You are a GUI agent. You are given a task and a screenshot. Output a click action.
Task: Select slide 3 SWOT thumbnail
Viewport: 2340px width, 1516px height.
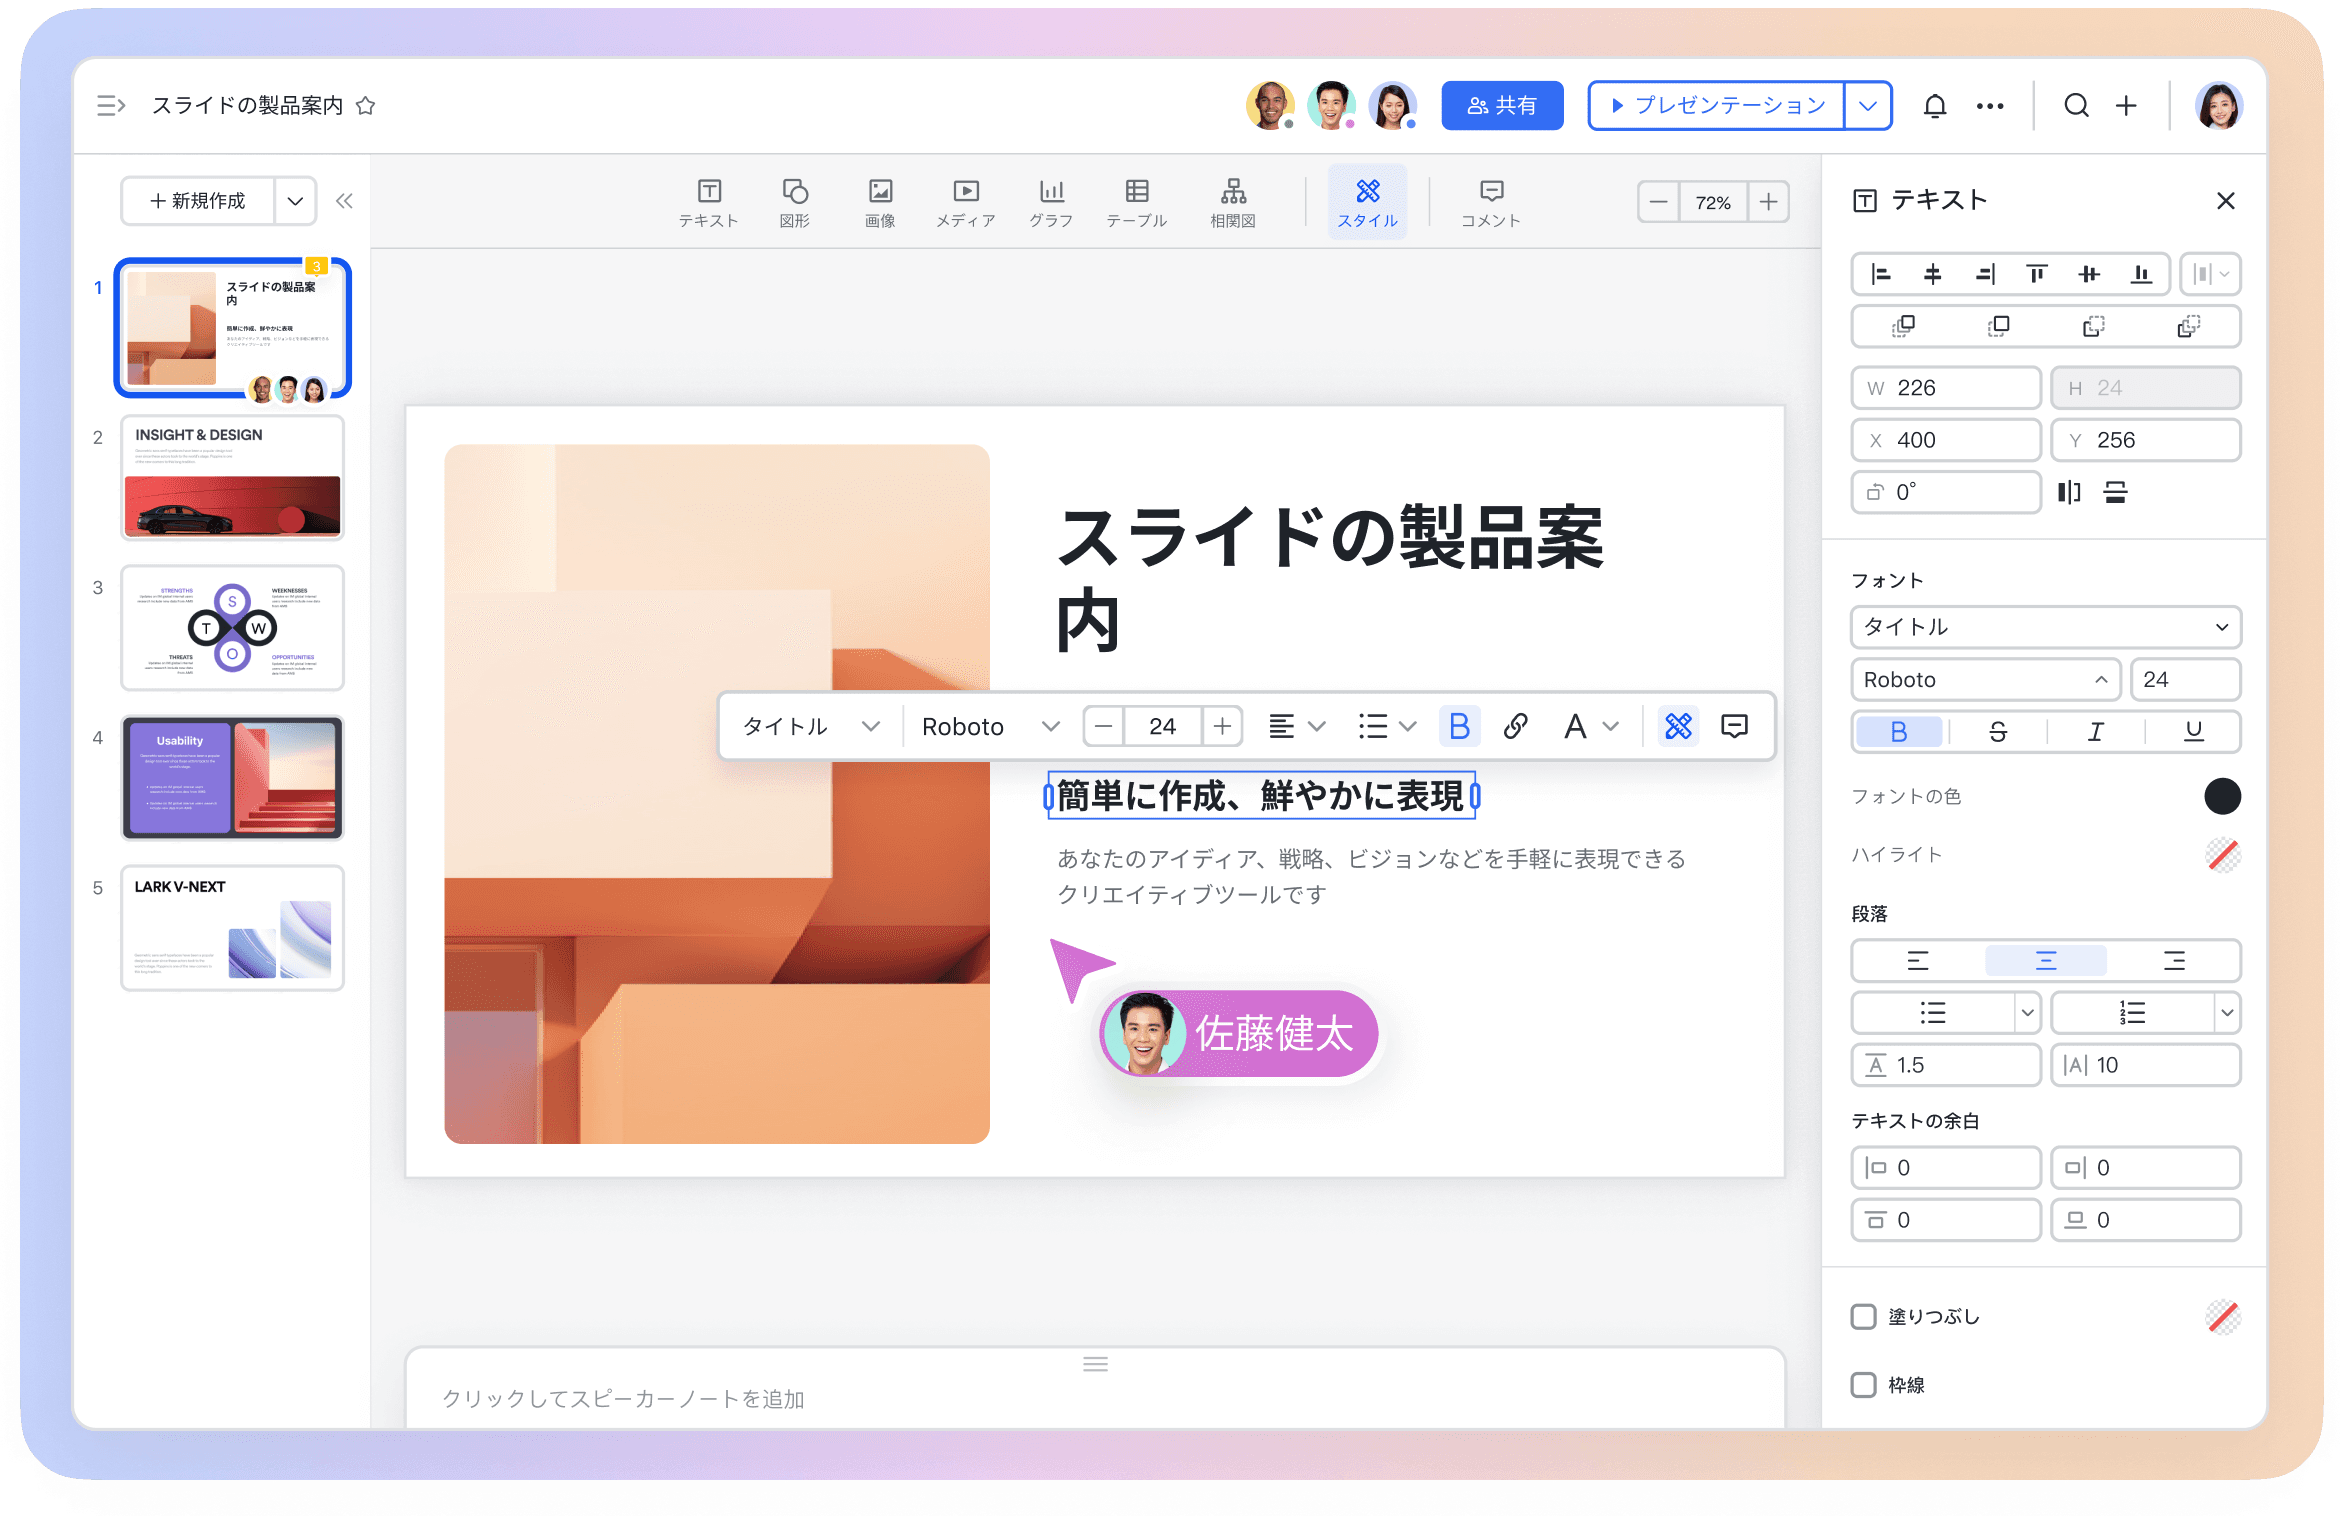click(x=232, y=628)
